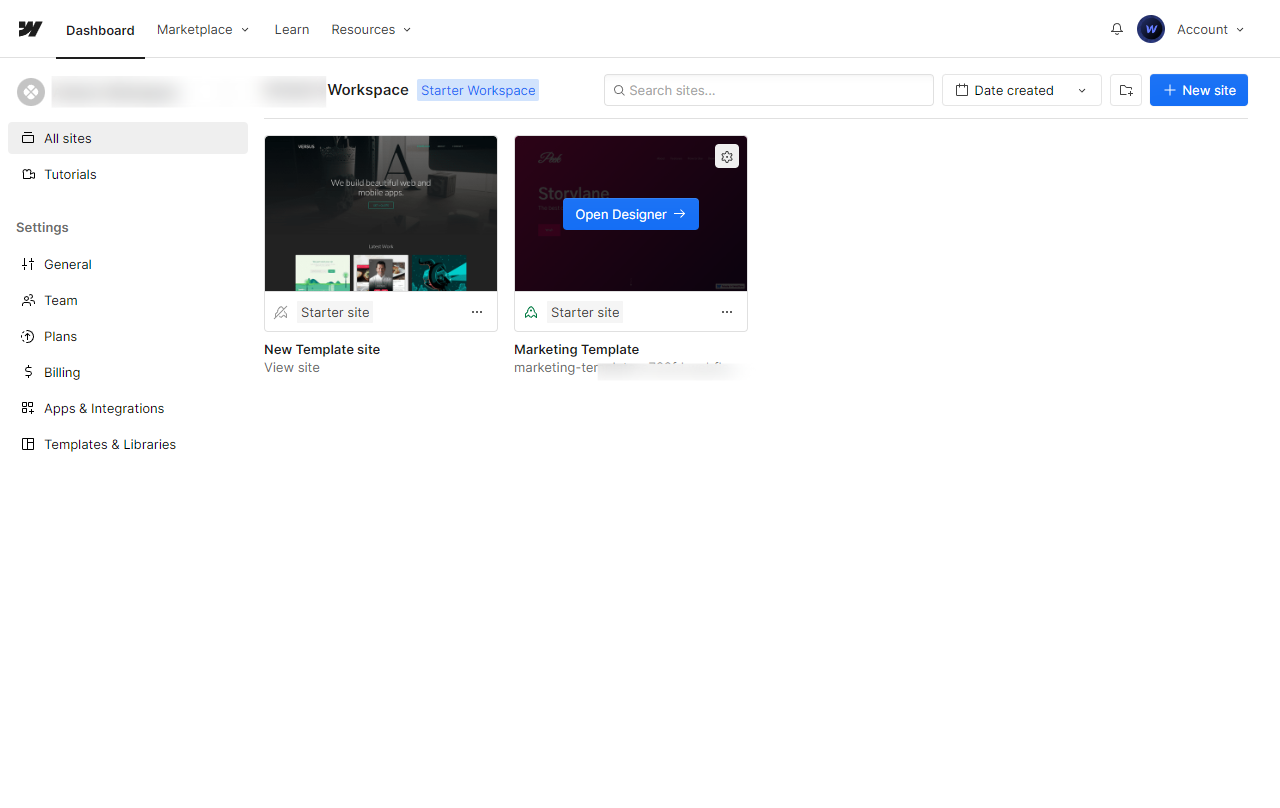
Task: Open the Marketplace dropdown menu
Action: 202,29
